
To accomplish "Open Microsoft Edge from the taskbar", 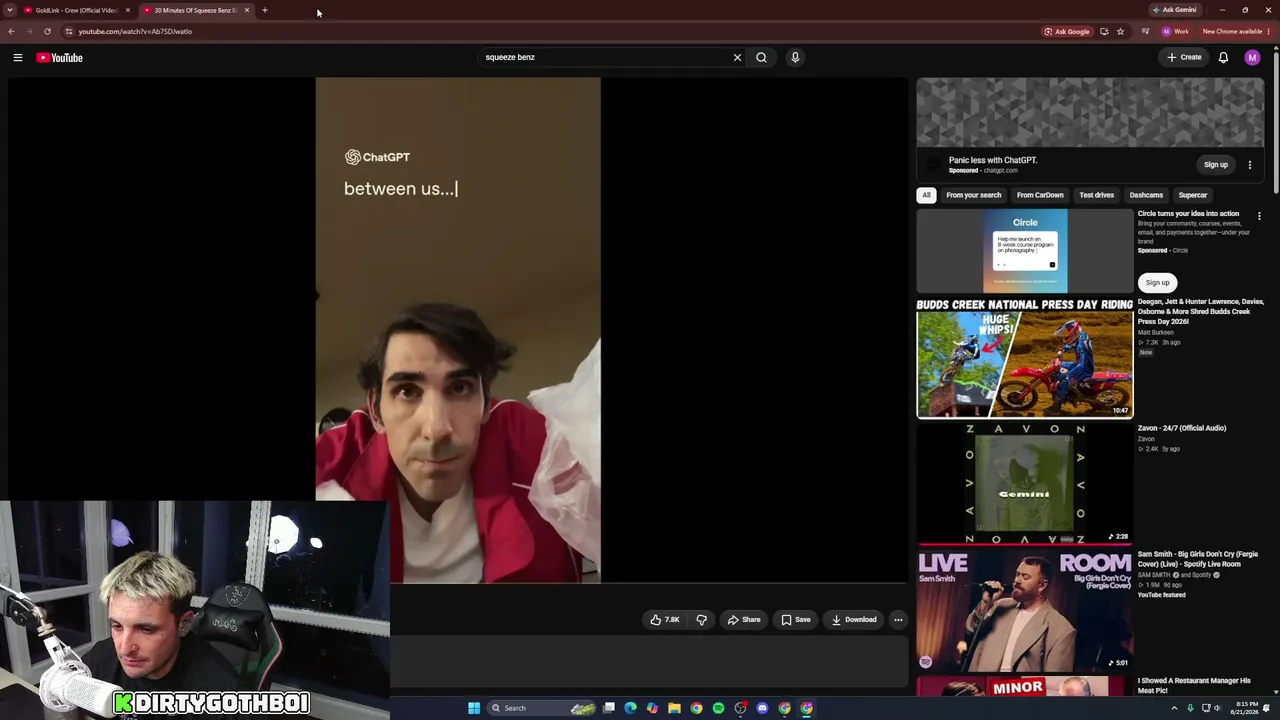I will point(630,708).
